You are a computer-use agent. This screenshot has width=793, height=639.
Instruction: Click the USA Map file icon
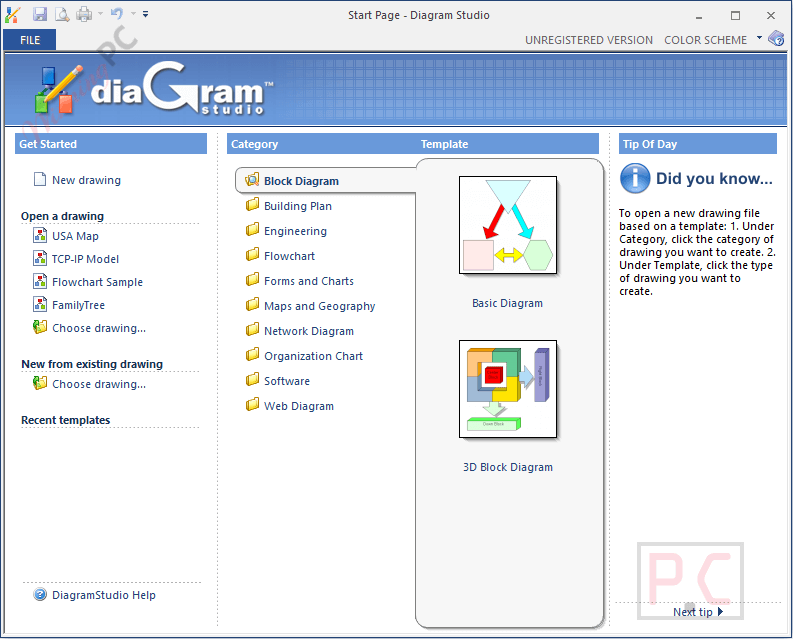click(x=40, y=235)
